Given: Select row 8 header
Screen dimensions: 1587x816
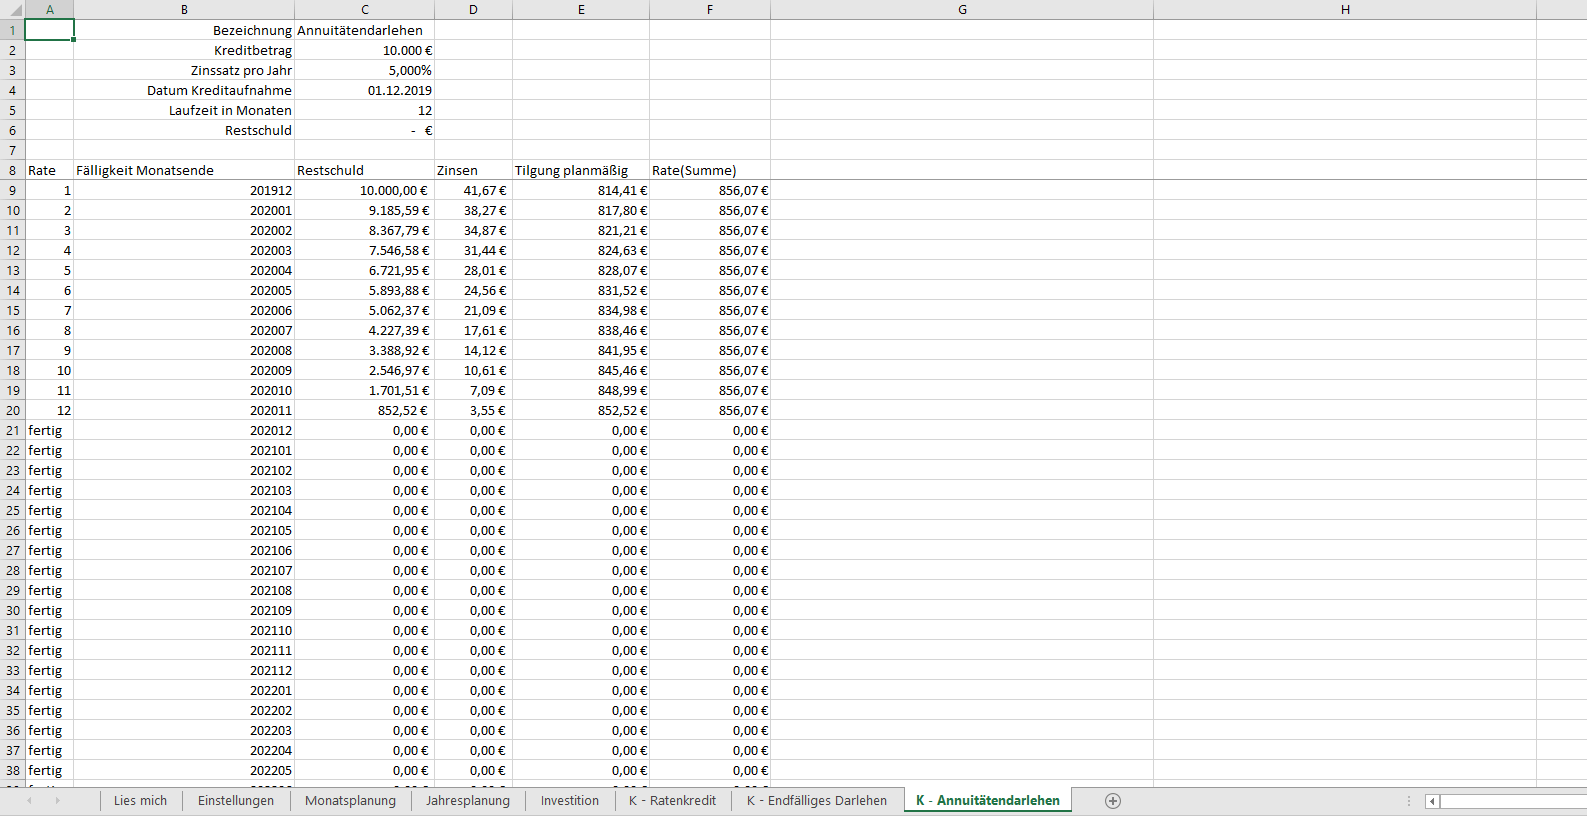Looking at the screenshot, I should (12, 170).
